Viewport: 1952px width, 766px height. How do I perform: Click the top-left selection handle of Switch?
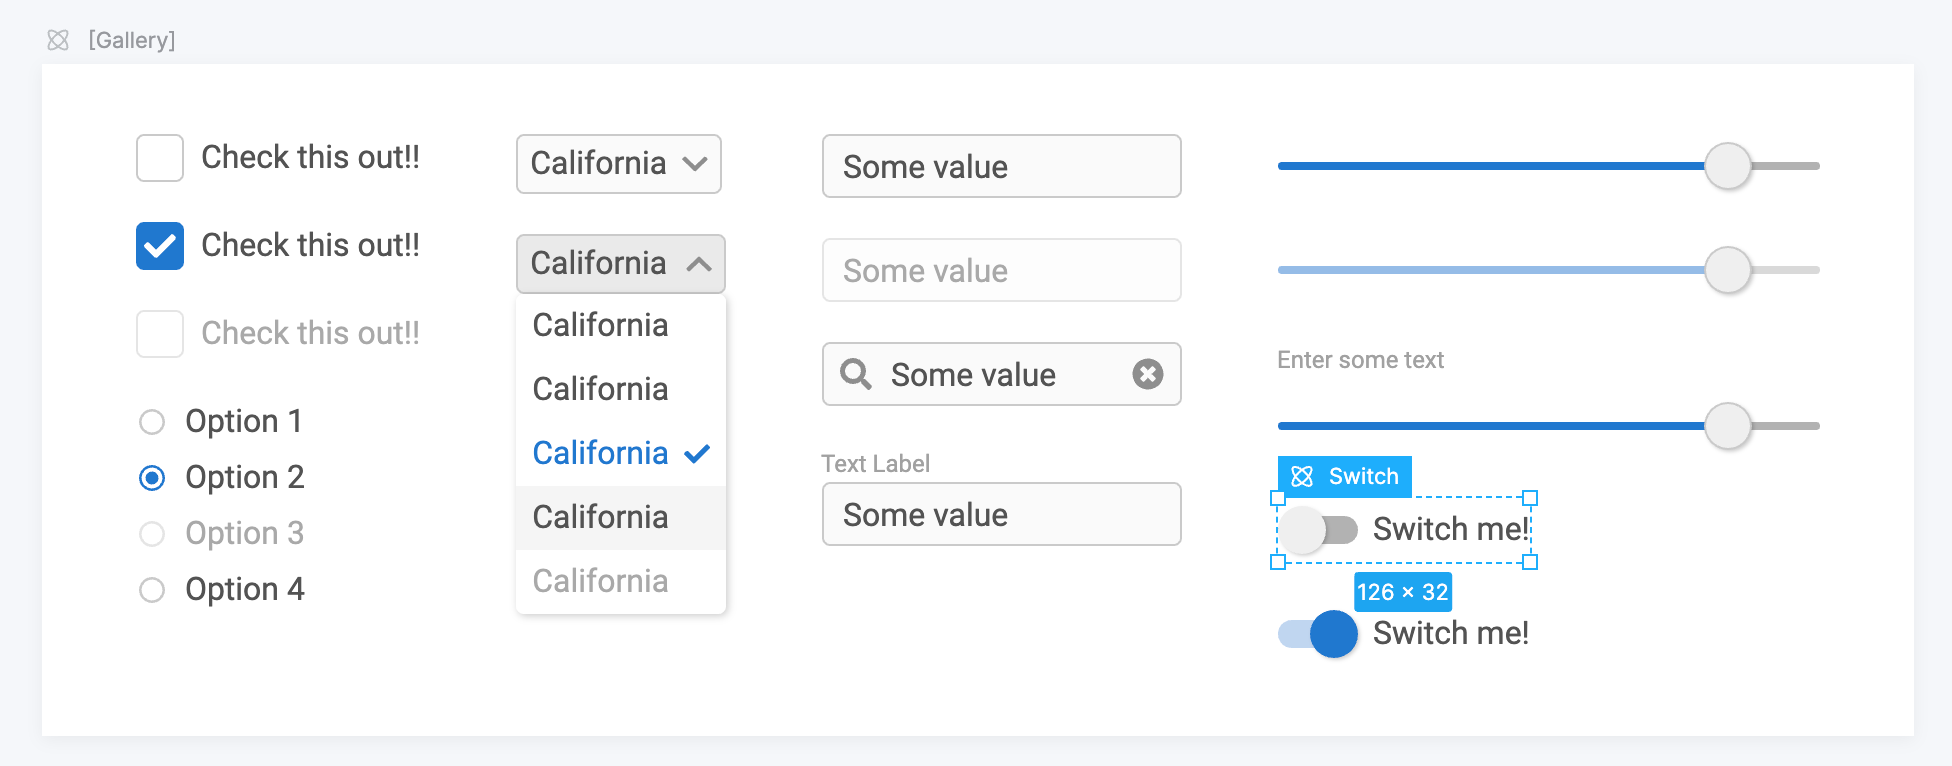(1277, 498)
